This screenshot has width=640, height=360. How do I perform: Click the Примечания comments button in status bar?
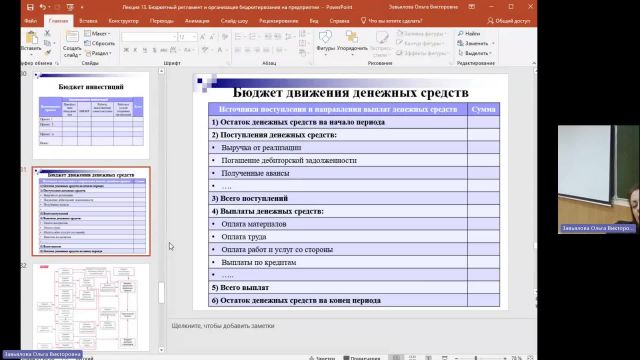coord(362,358)
